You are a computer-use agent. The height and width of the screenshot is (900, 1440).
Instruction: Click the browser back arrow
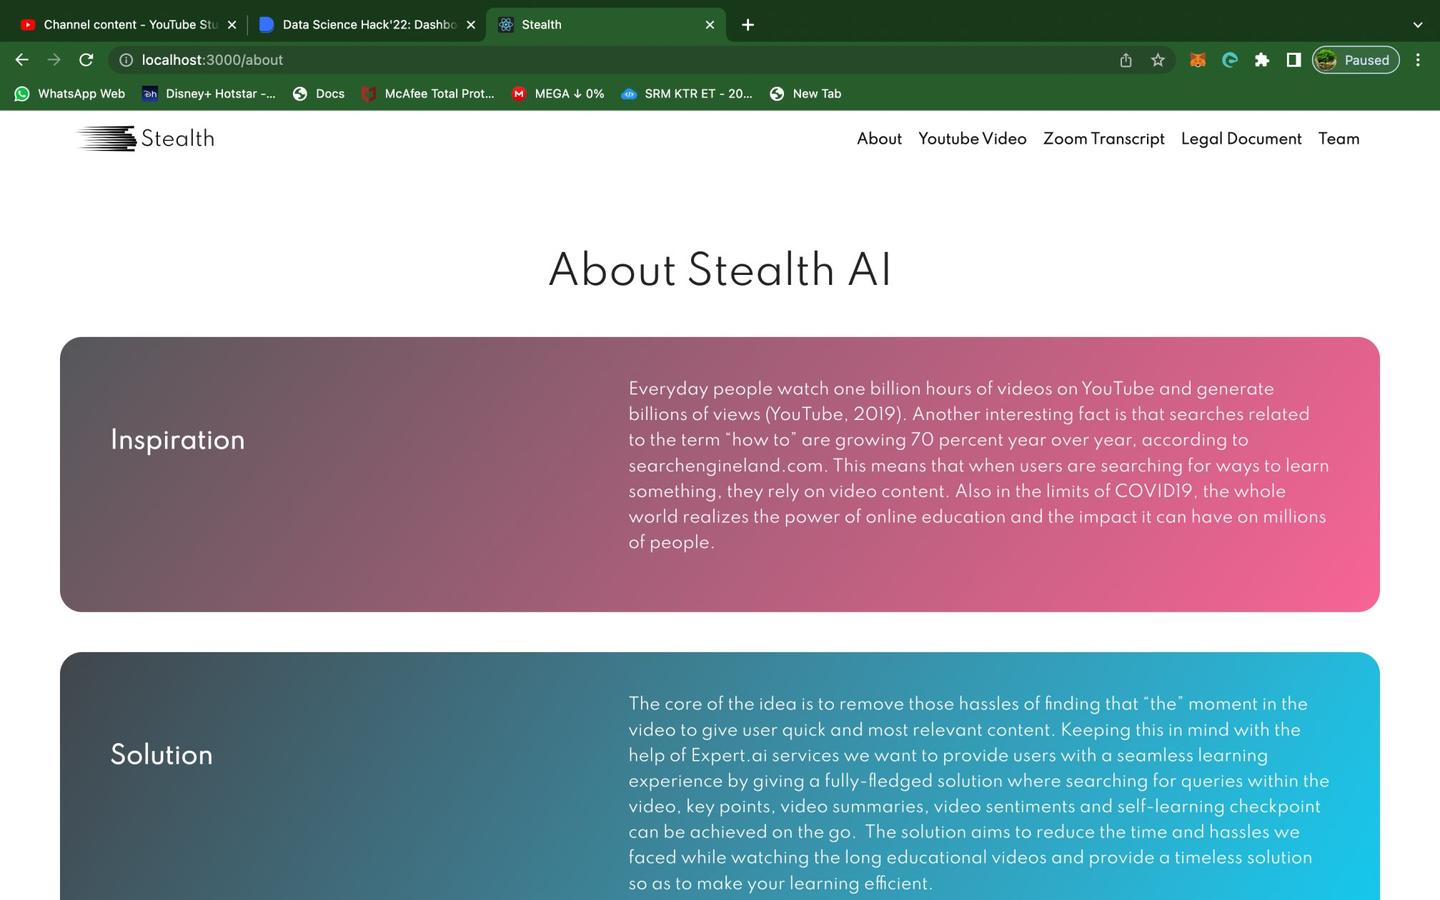click(x=22, y=60)
